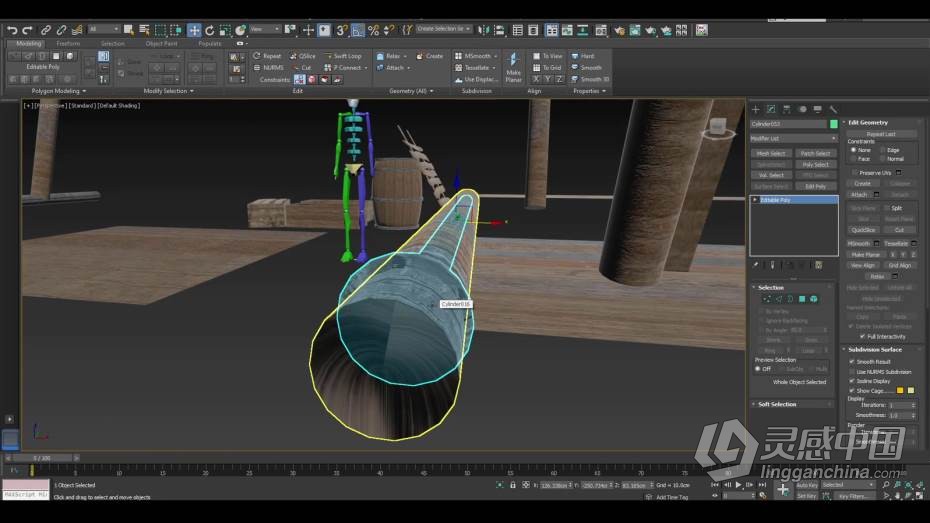Select Element sub-object level icon
930x523 pixels.
[x=814, y=299]
